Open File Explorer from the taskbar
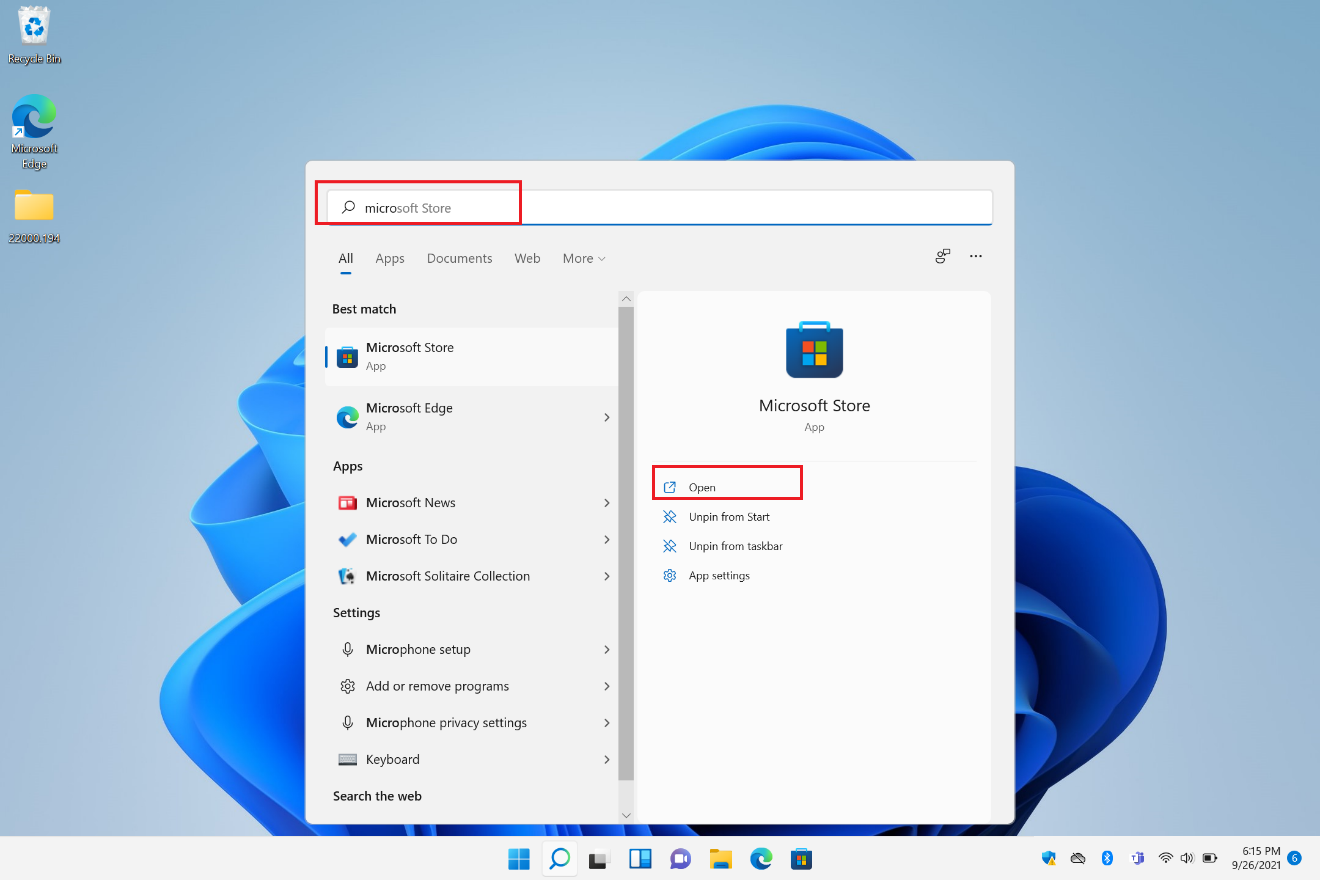Screen dimensions: 1320x880 [721, 858]
